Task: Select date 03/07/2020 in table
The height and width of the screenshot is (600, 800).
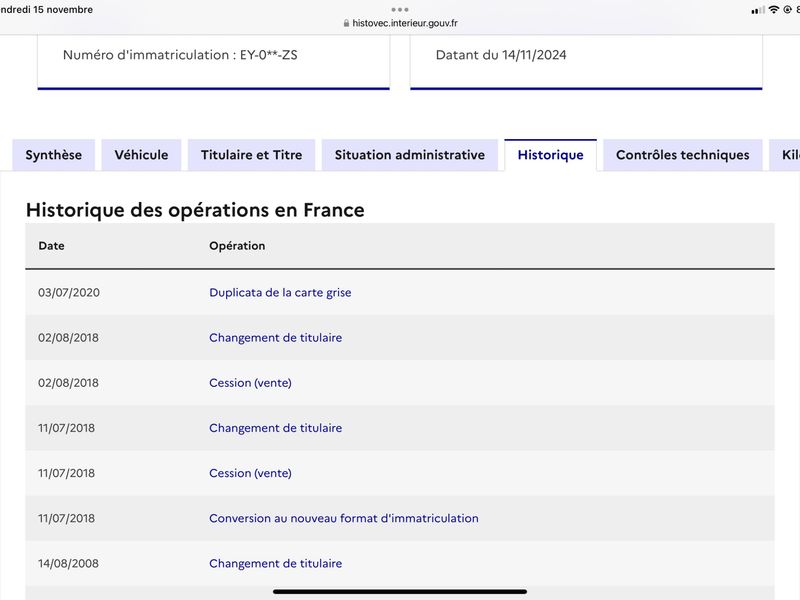Action: (x=69, y=293)
